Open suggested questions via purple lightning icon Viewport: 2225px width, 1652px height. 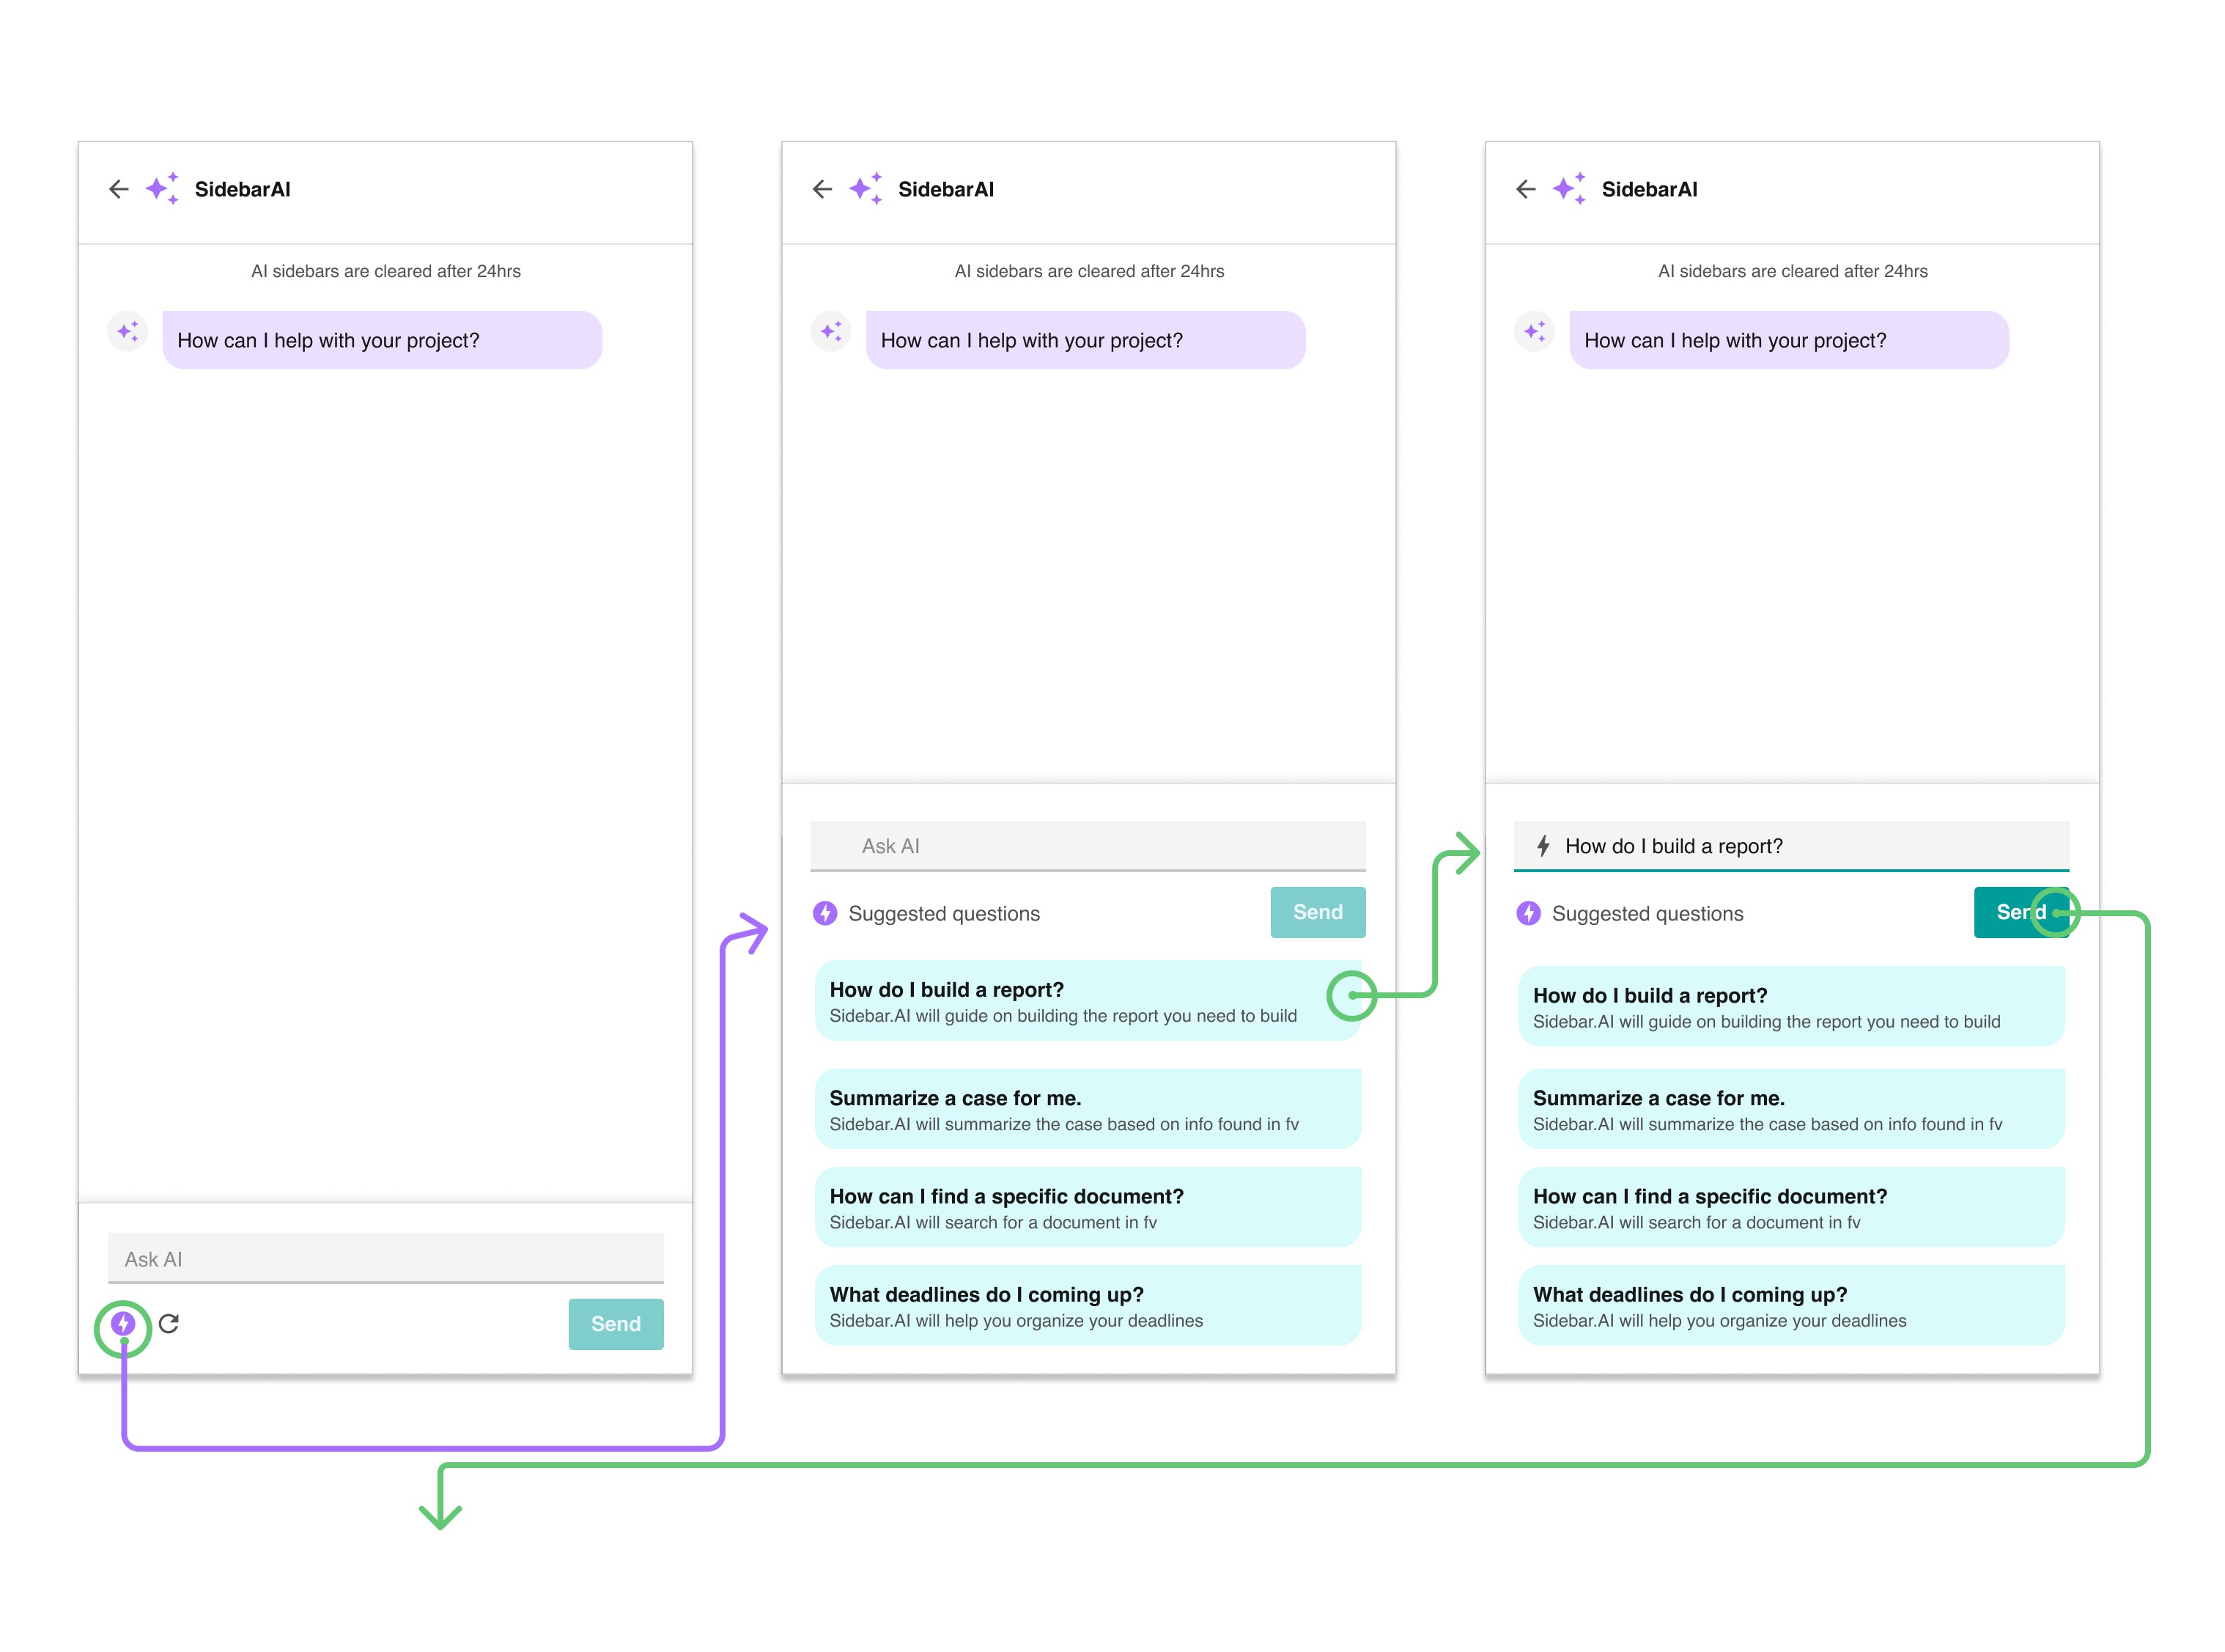pyautogui.click(x=123, y=1324)
